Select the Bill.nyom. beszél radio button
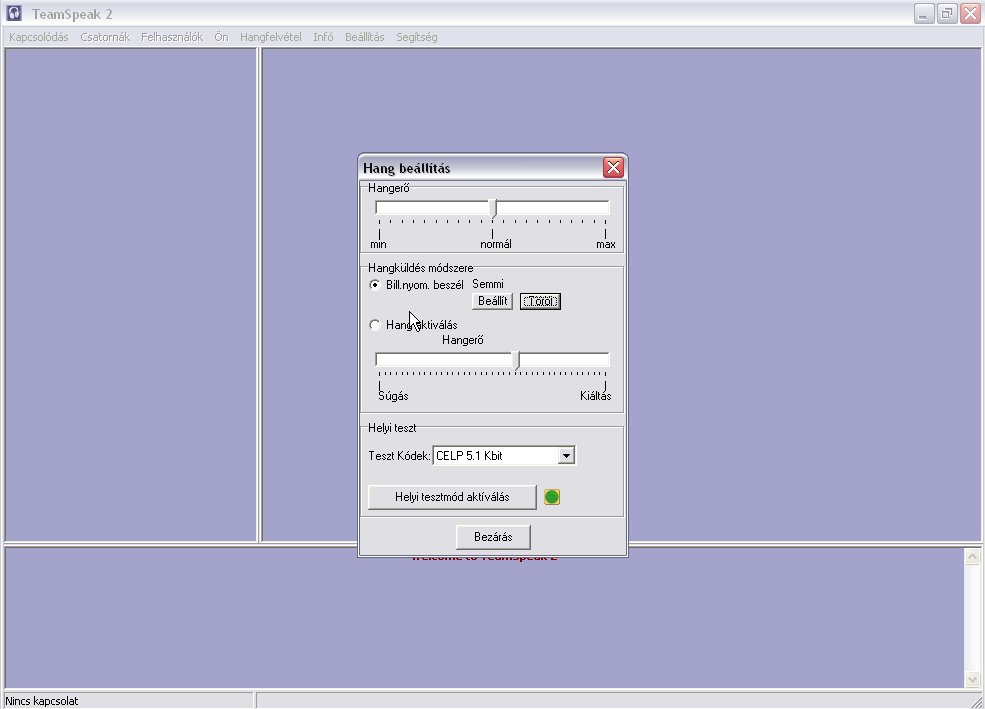This screenshot has width=985, height=709. (x=375, y=285)
